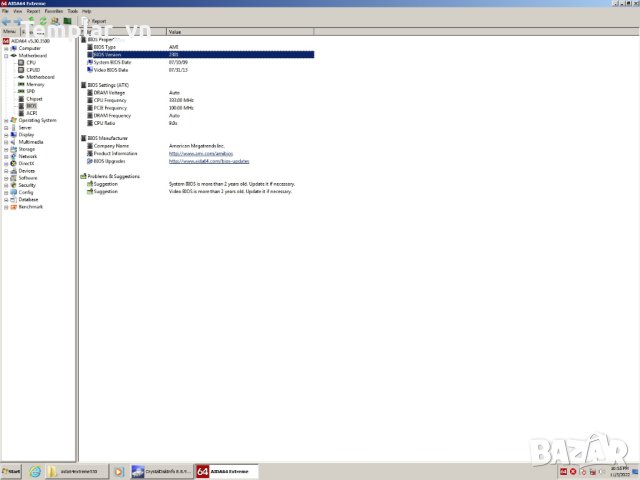Expand the Benchmark tree node
Viewport: 640px width, 480px height.
6,206
